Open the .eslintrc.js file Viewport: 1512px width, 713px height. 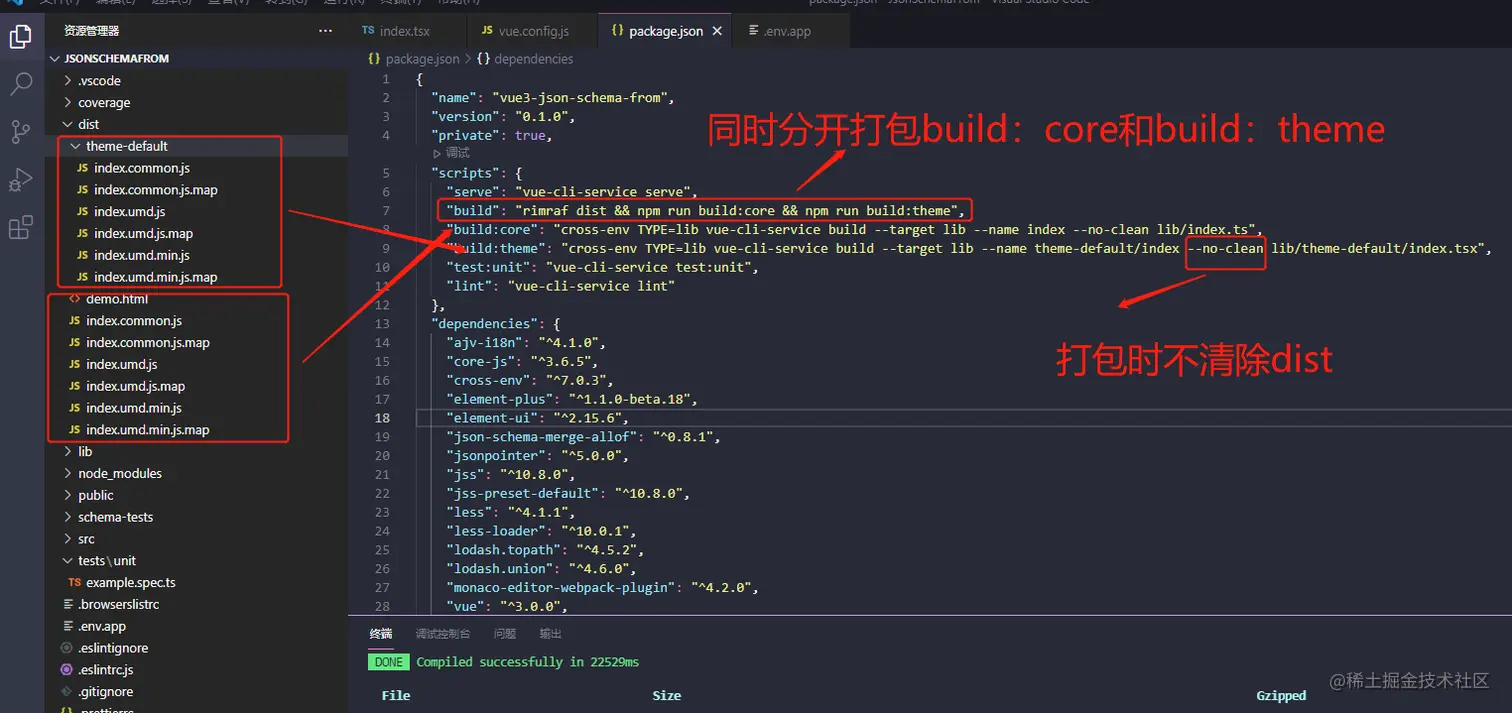(x=105, y=670)
